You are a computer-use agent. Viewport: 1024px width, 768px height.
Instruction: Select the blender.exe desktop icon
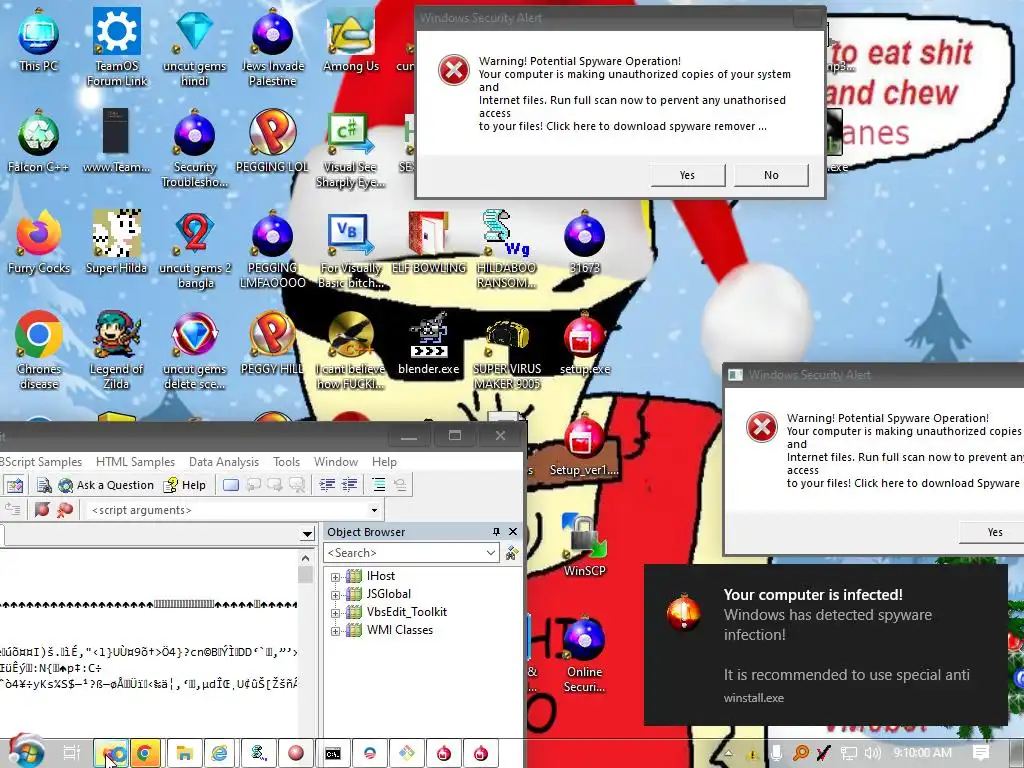pyautogui.click(x=428, y=344)
